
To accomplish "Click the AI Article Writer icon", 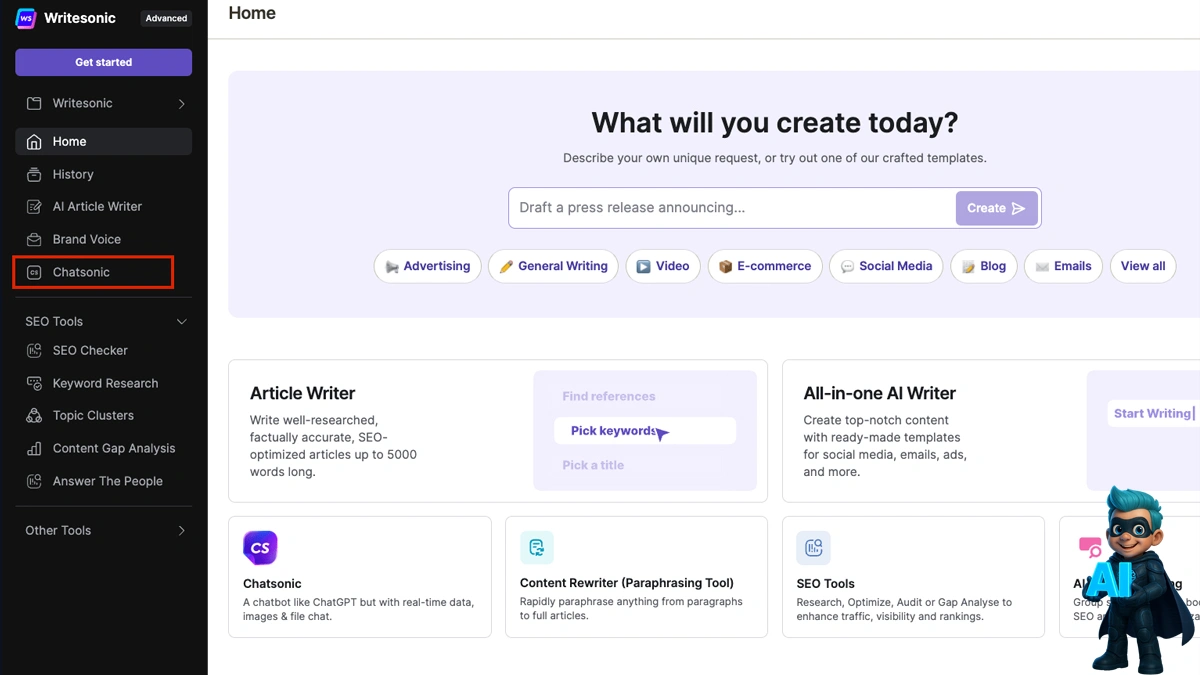I will (x=34, y=207).
